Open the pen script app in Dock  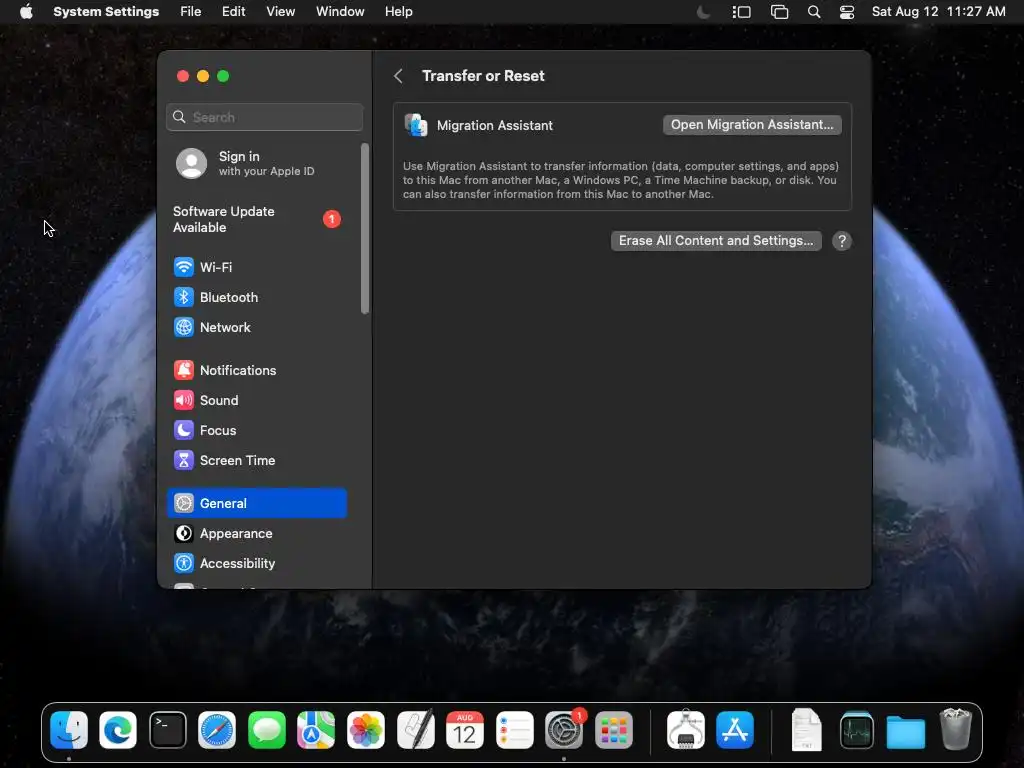(x=415, y=729)
